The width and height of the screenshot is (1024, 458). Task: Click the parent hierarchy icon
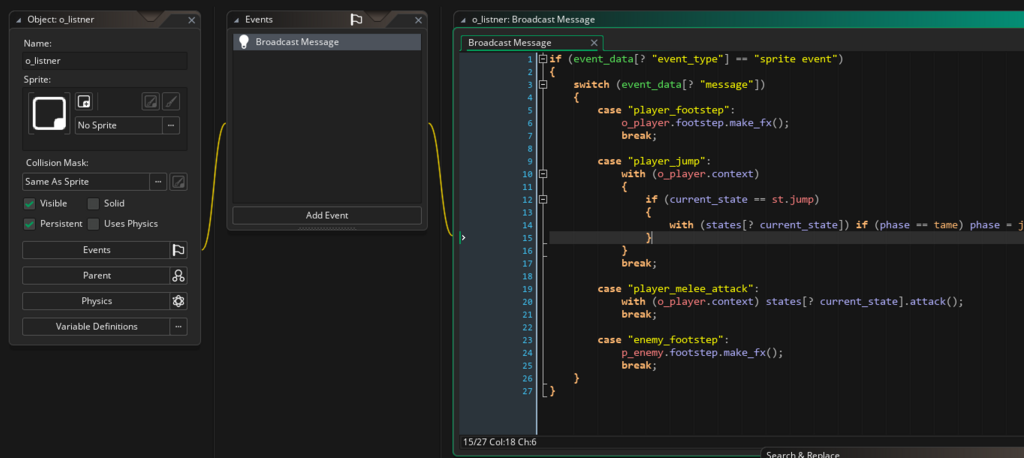pos(178,276)
